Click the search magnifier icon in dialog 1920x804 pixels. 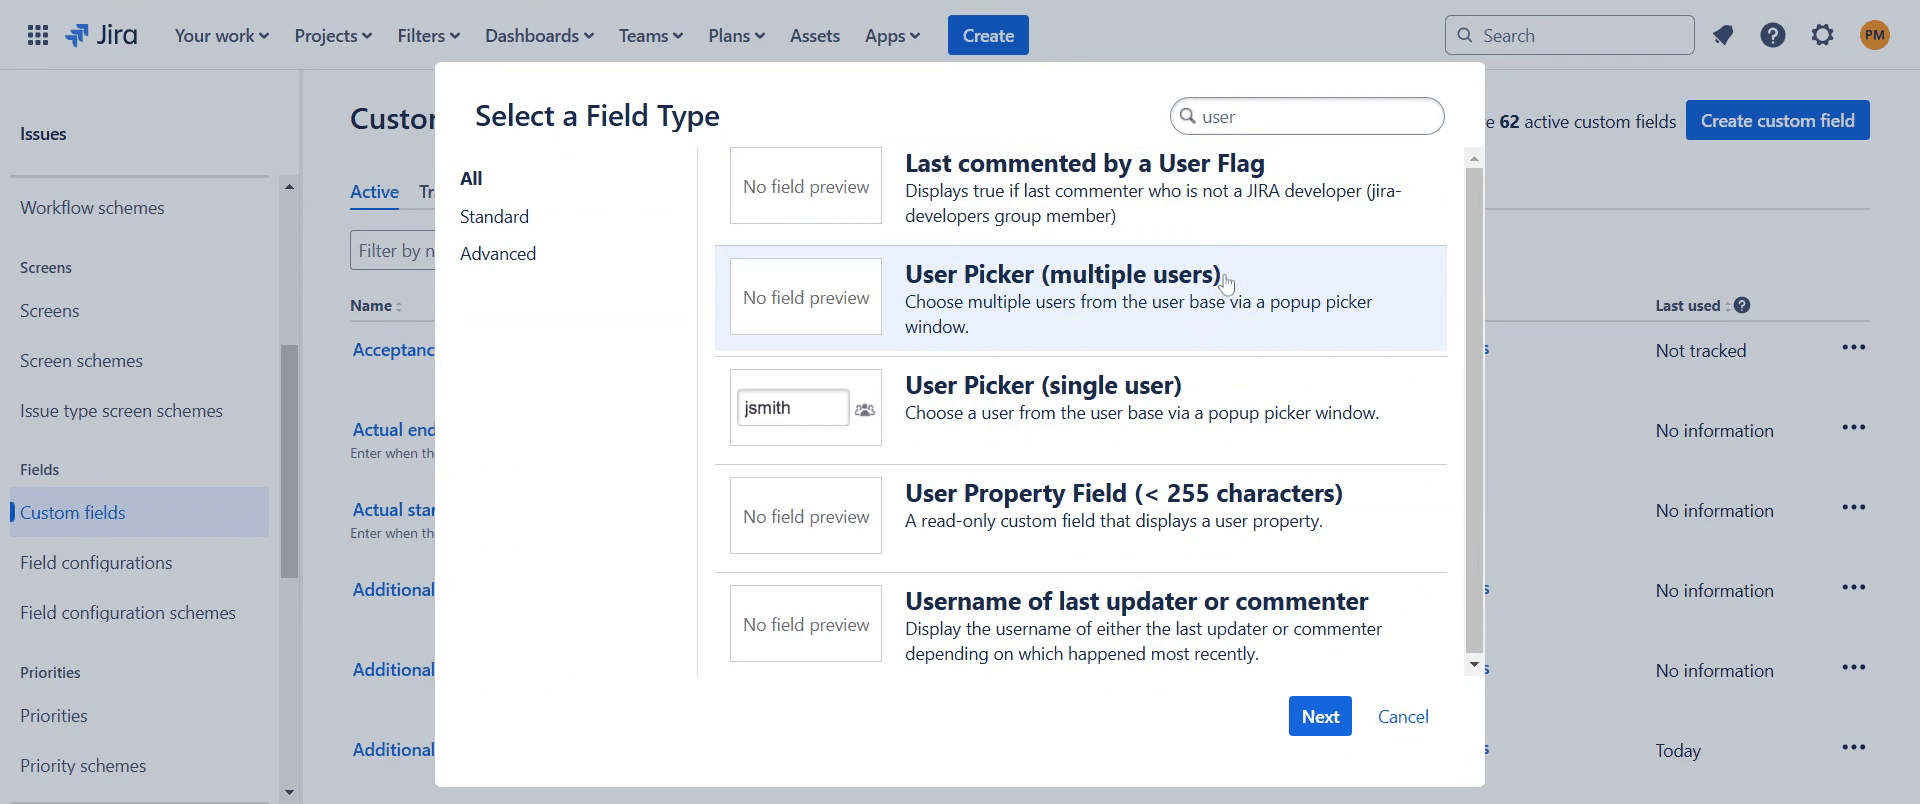(1188, 116)
